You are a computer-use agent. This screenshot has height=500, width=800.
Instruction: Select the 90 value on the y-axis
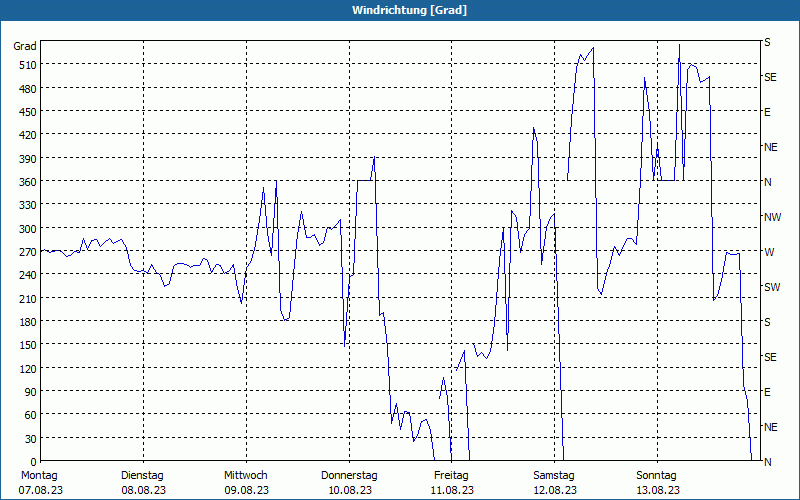pos(31,392)
